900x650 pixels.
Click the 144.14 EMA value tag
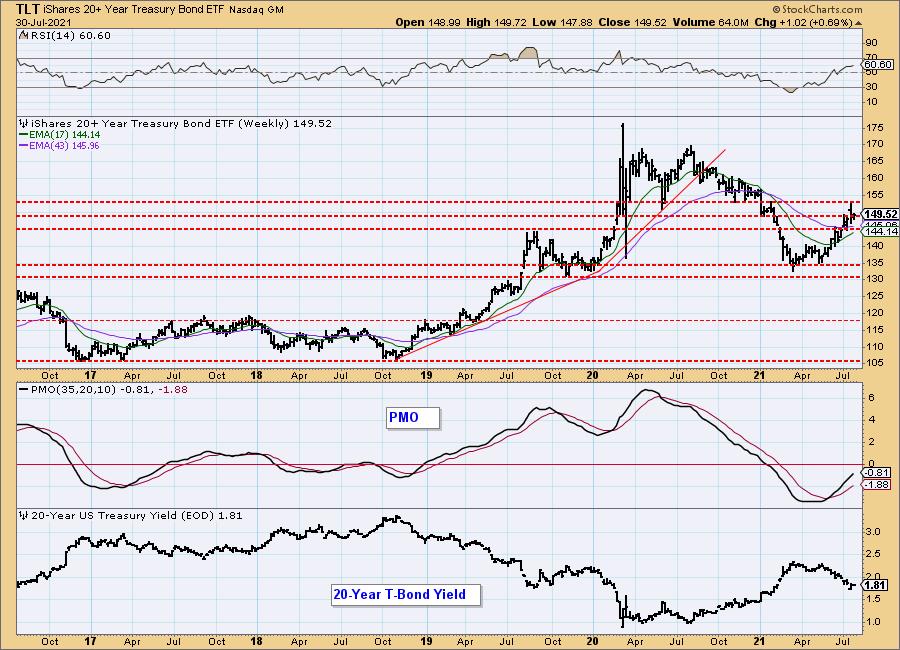click(880, 231)
